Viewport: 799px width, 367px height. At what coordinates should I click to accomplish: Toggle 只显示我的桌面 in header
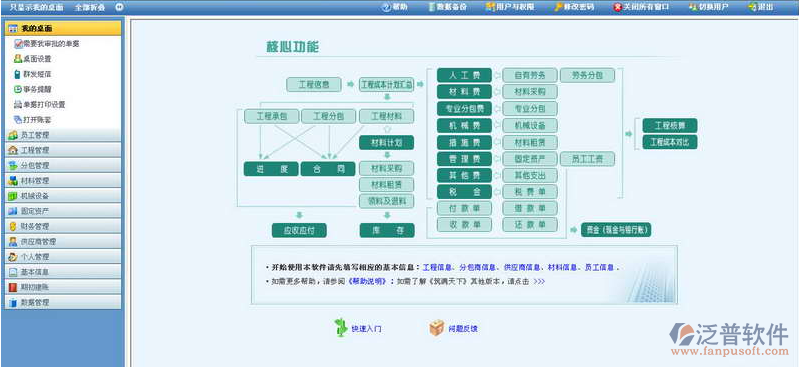(x=37, y=8)
